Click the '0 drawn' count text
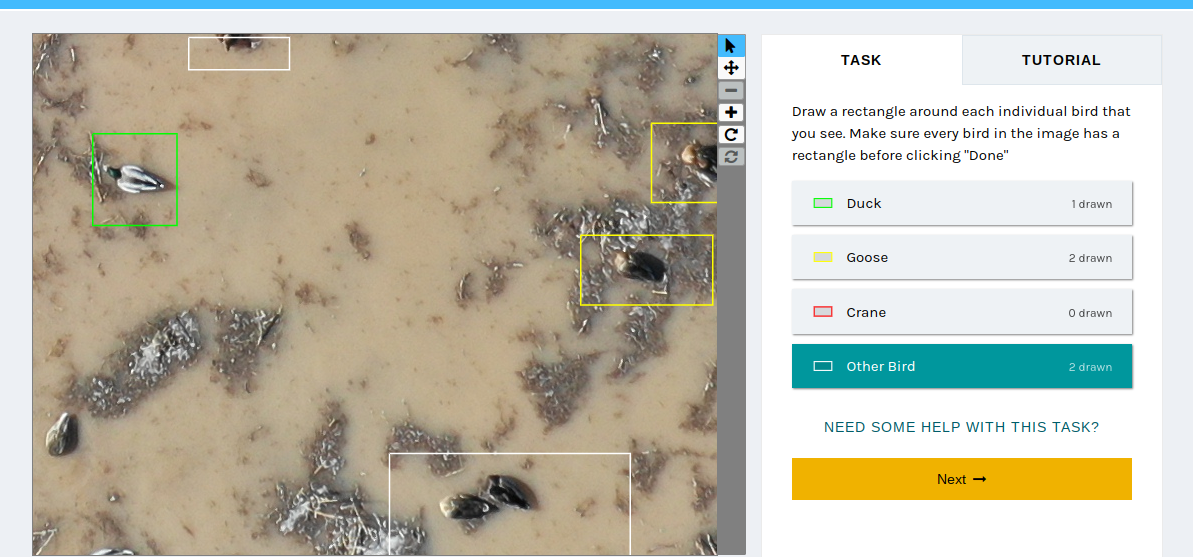 coord(1090,313)
